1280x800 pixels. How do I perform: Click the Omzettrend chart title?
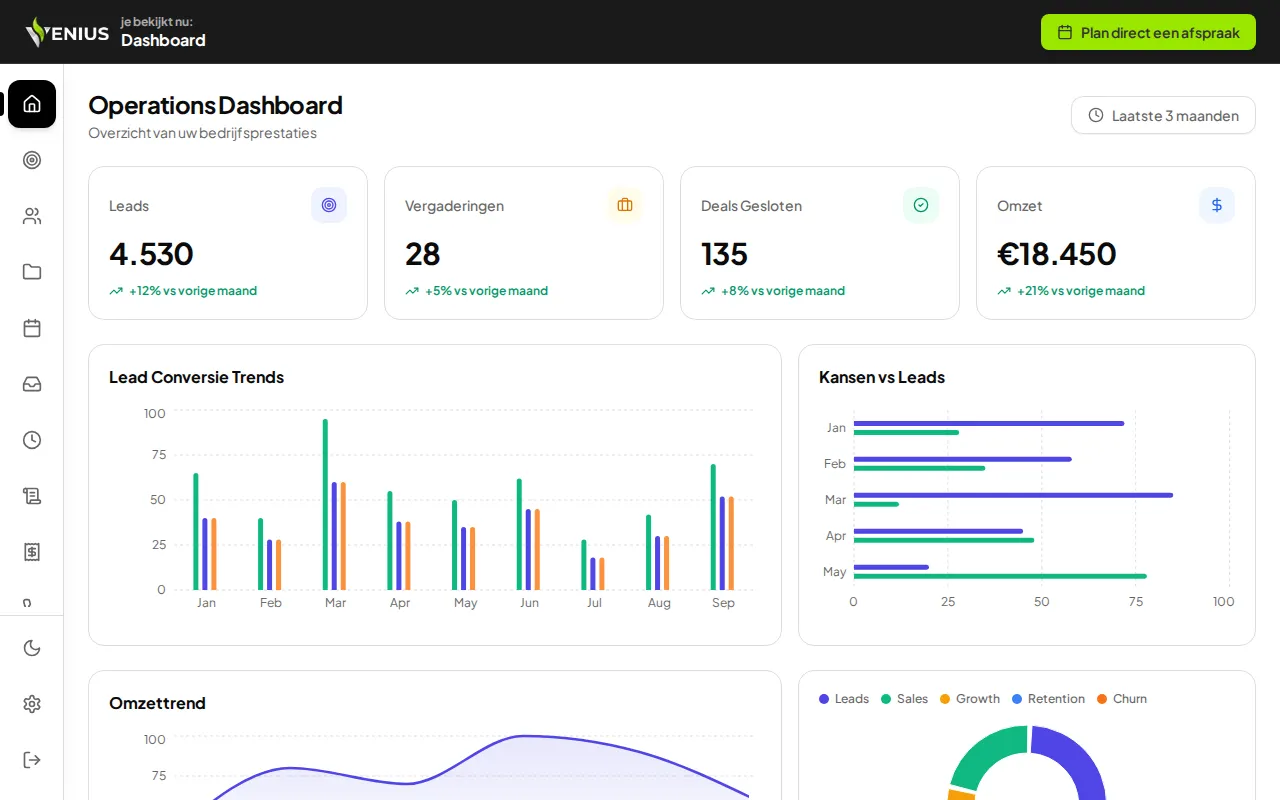pyautogui.click(x=157, y=703)
